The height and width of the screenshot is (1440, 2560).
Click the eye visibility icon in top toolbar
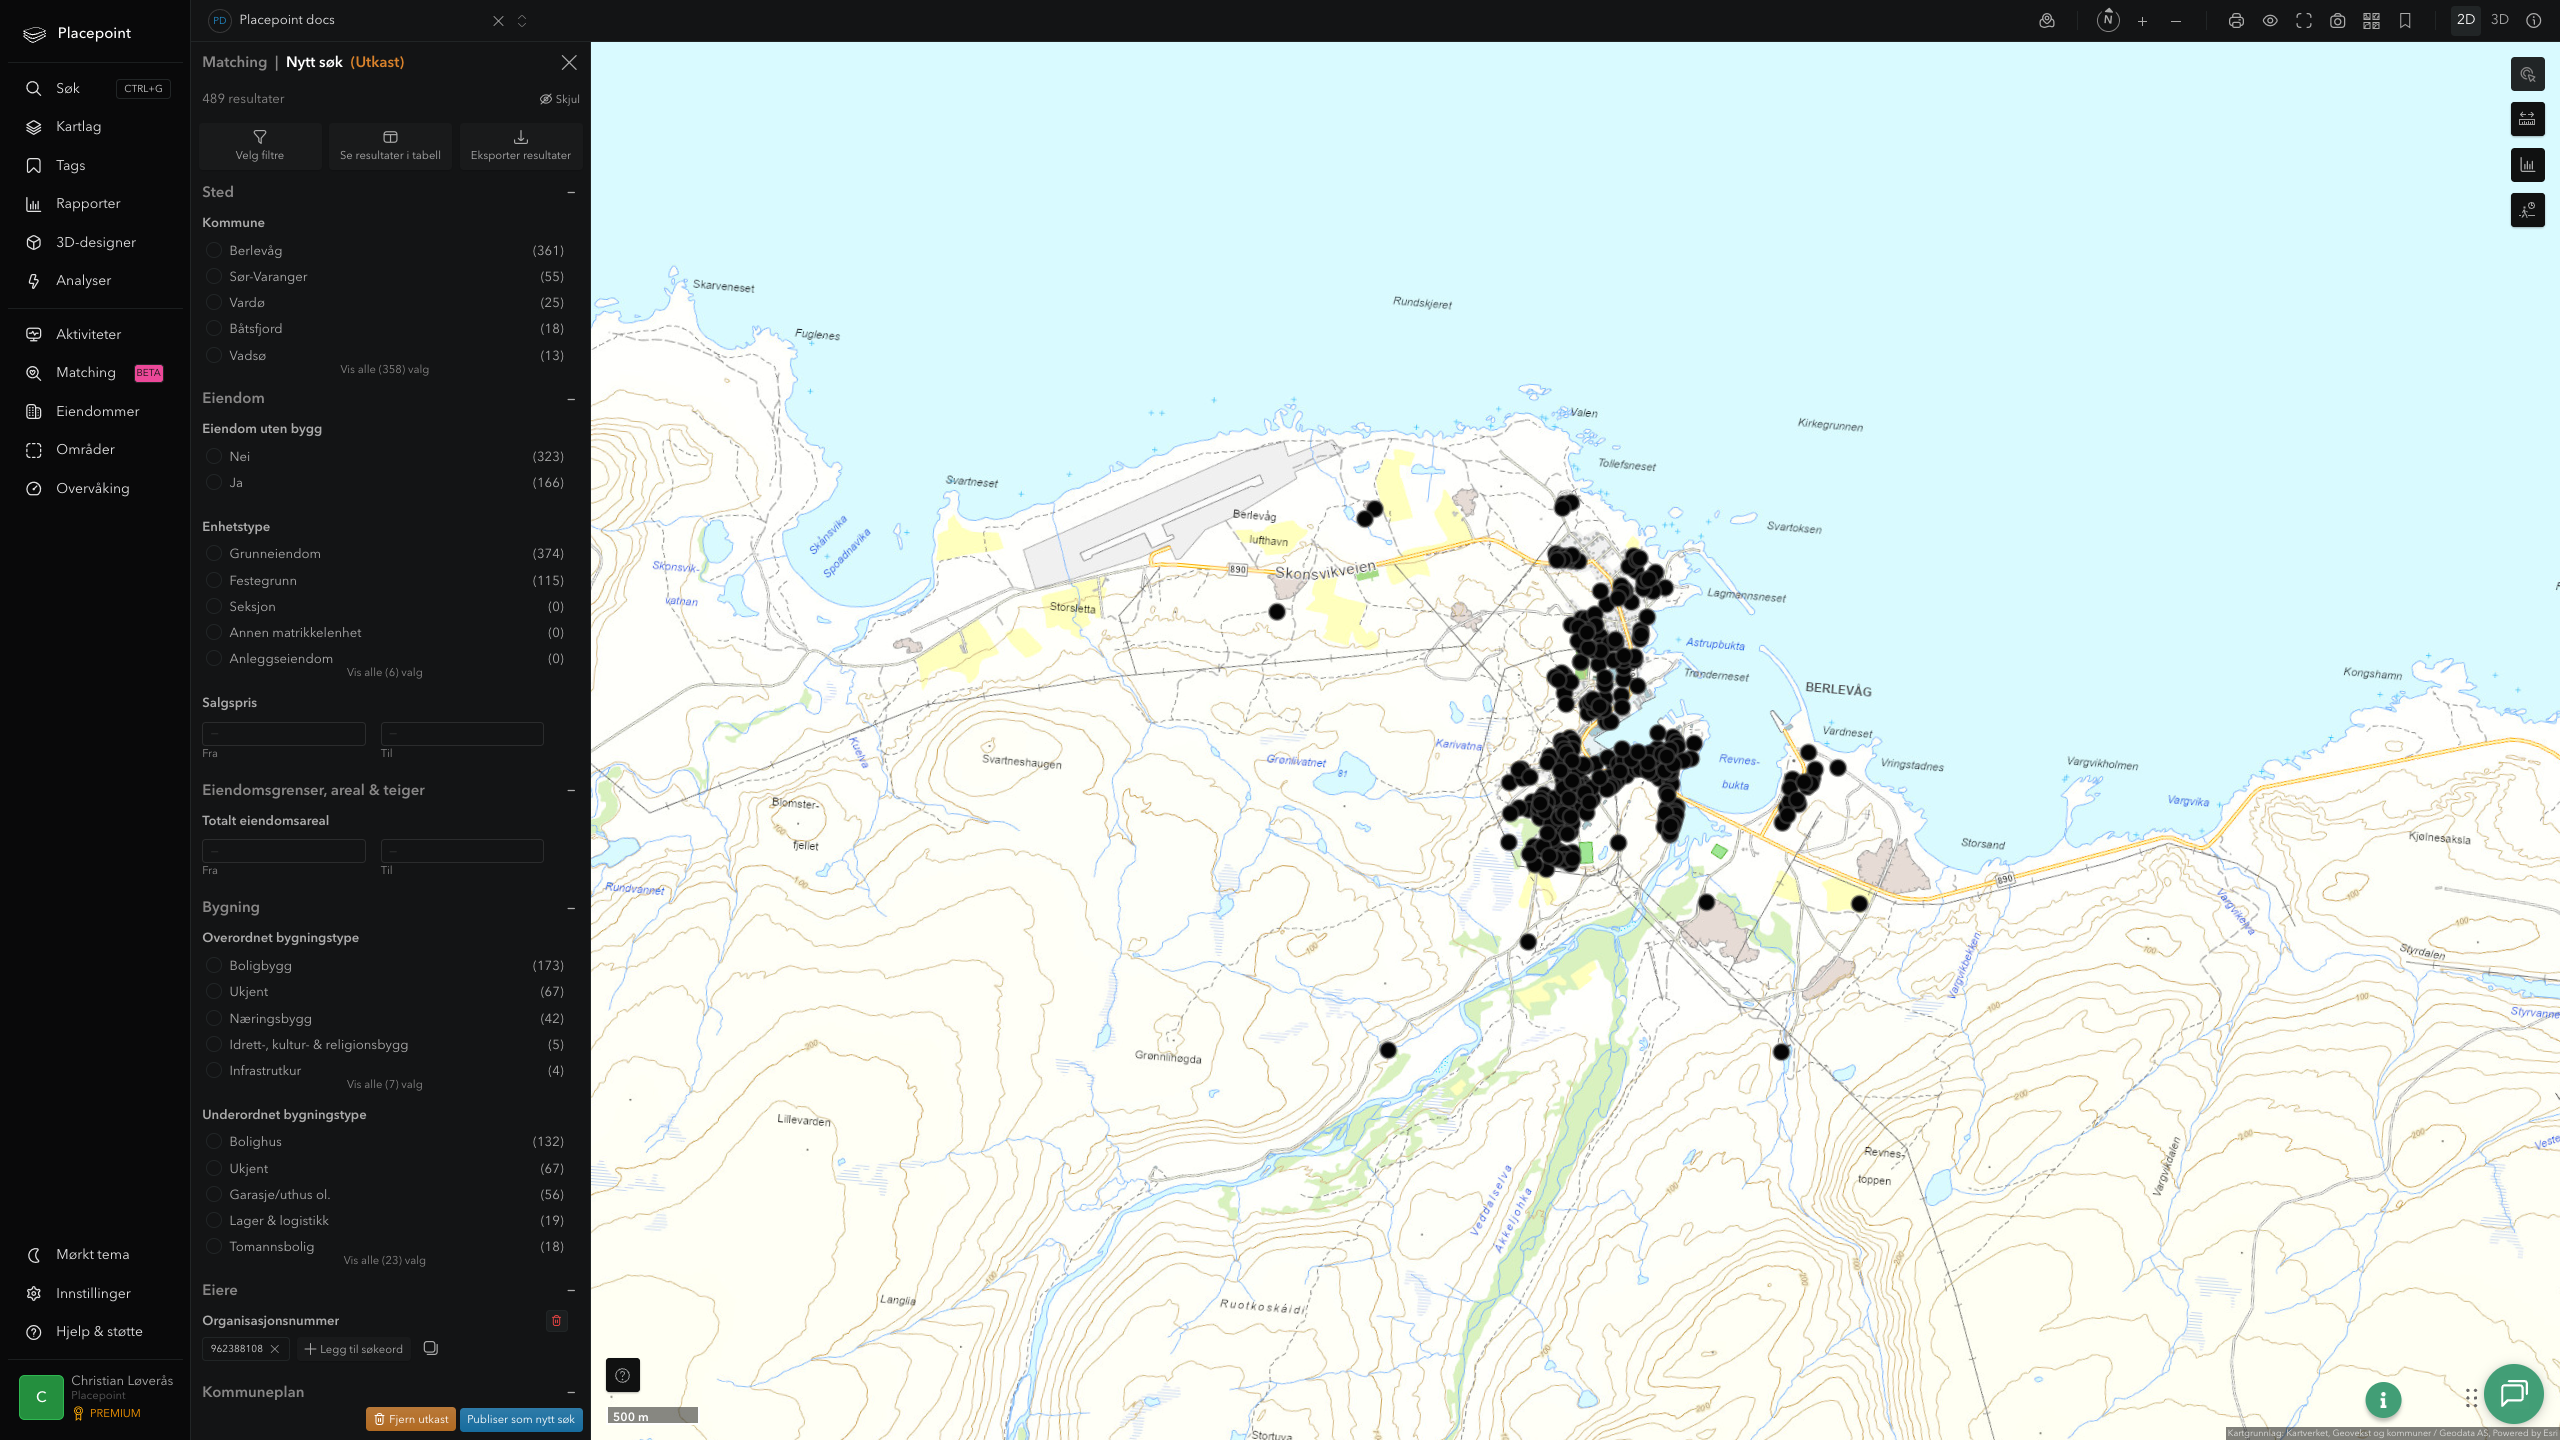pyautogui.click(x=2270, y=21)
